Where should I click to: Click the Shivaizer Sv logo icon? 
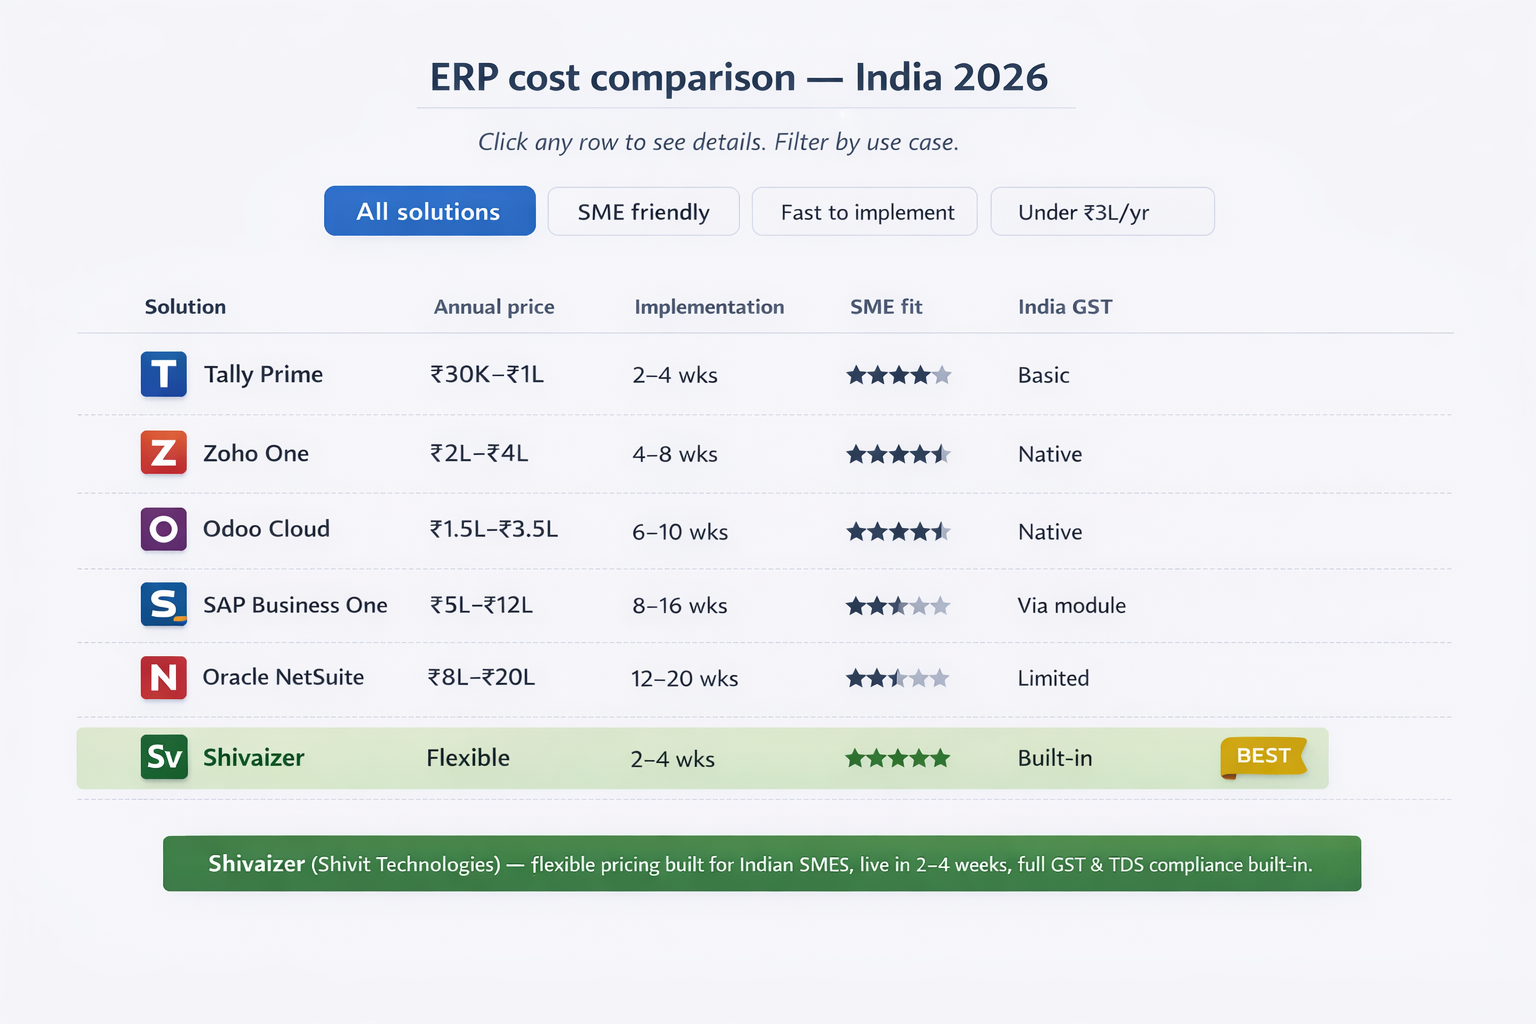[163, 757]
